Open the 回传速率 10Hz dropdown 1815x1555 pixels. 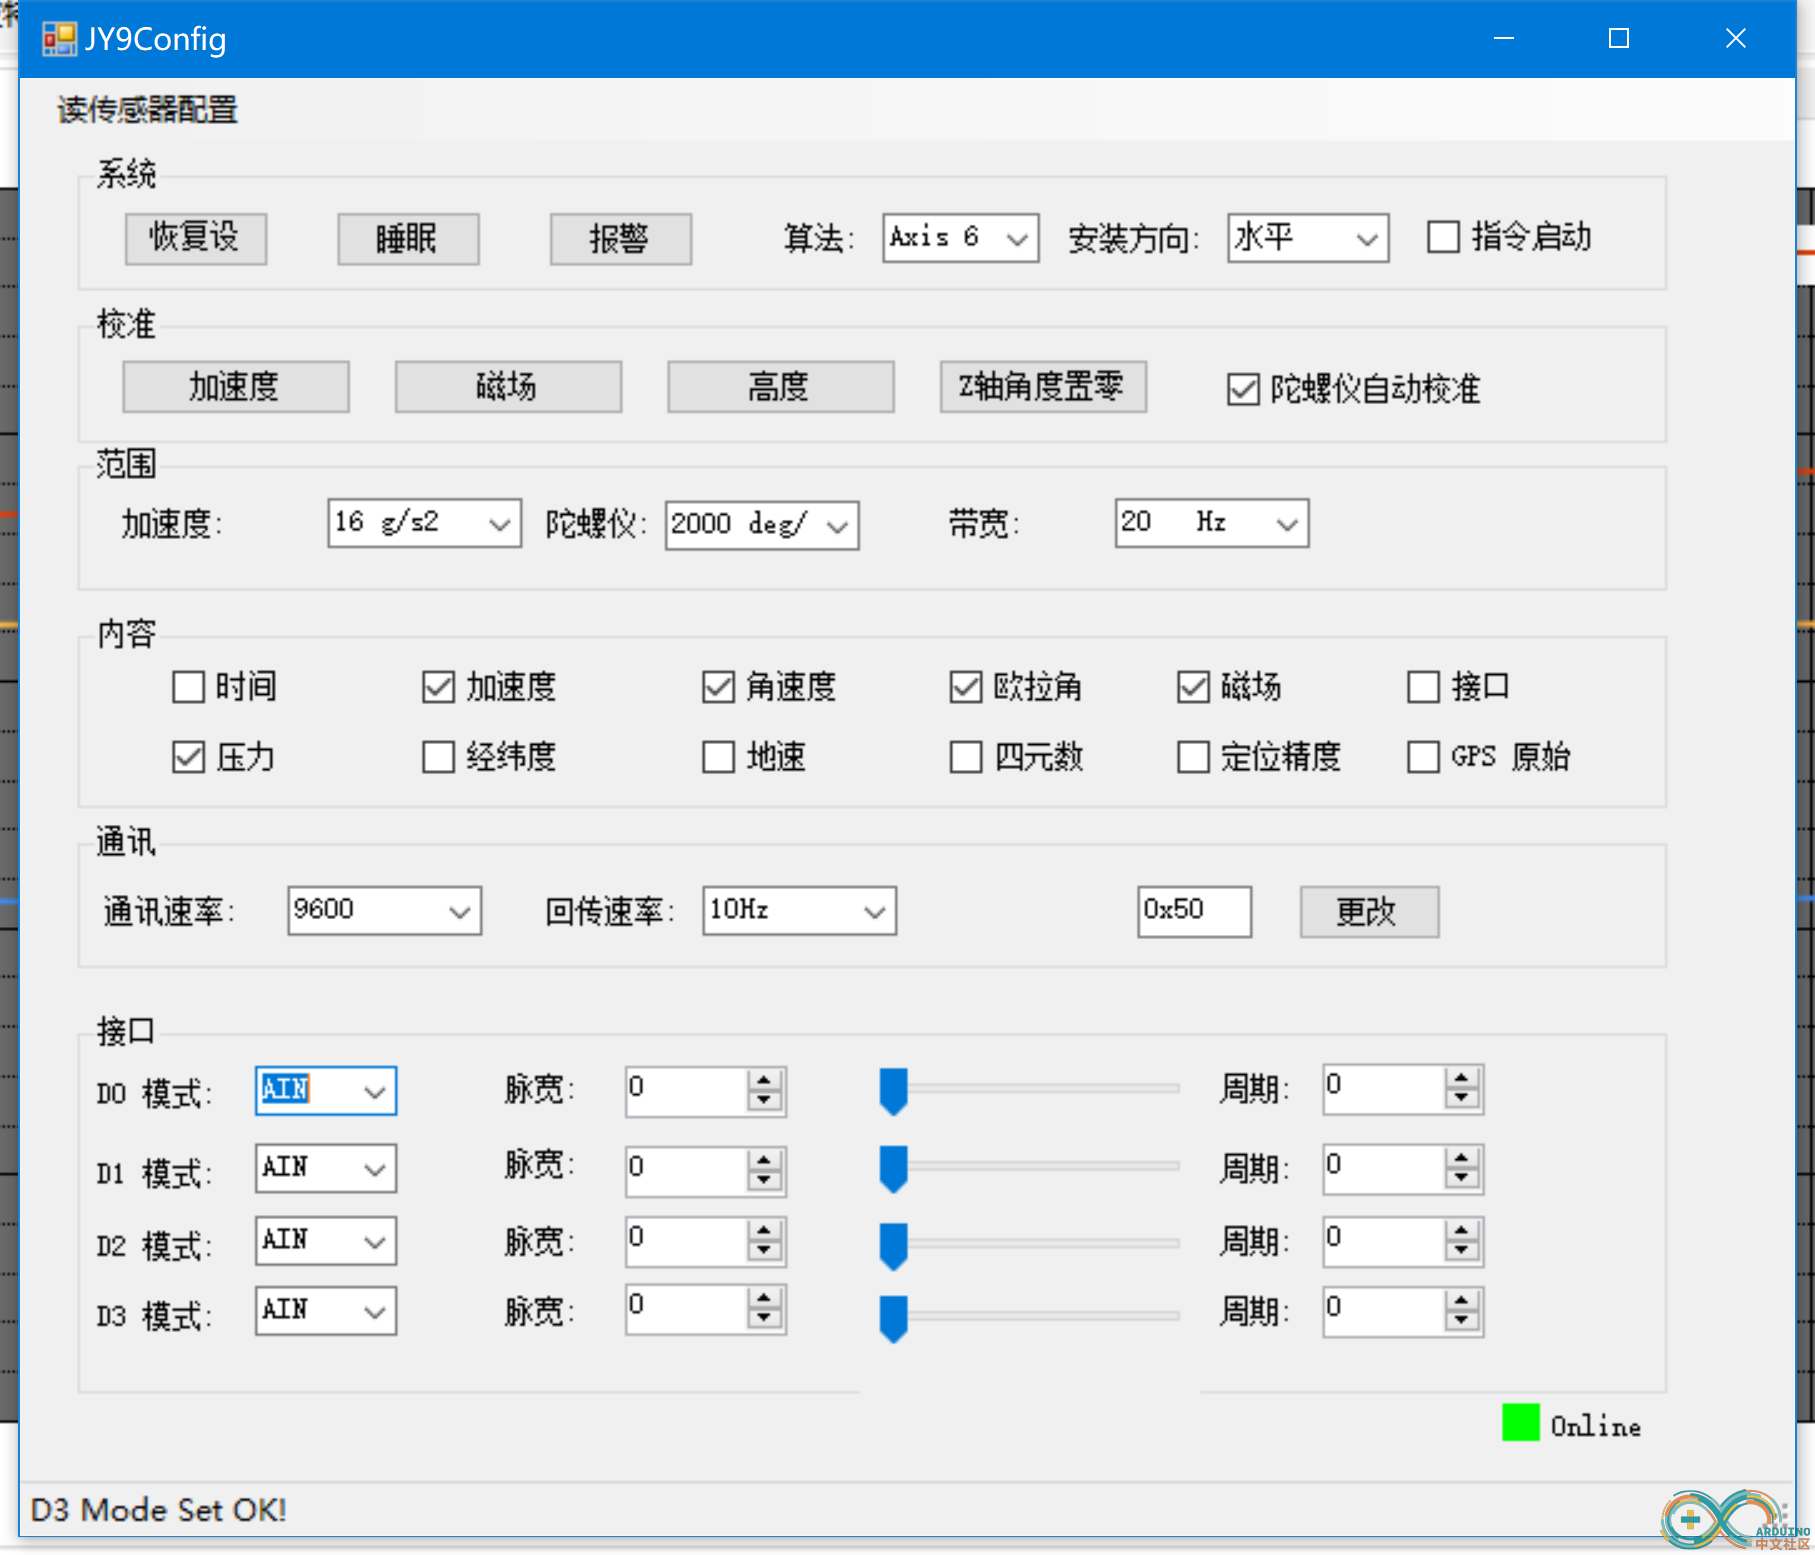tap(799, 910)
